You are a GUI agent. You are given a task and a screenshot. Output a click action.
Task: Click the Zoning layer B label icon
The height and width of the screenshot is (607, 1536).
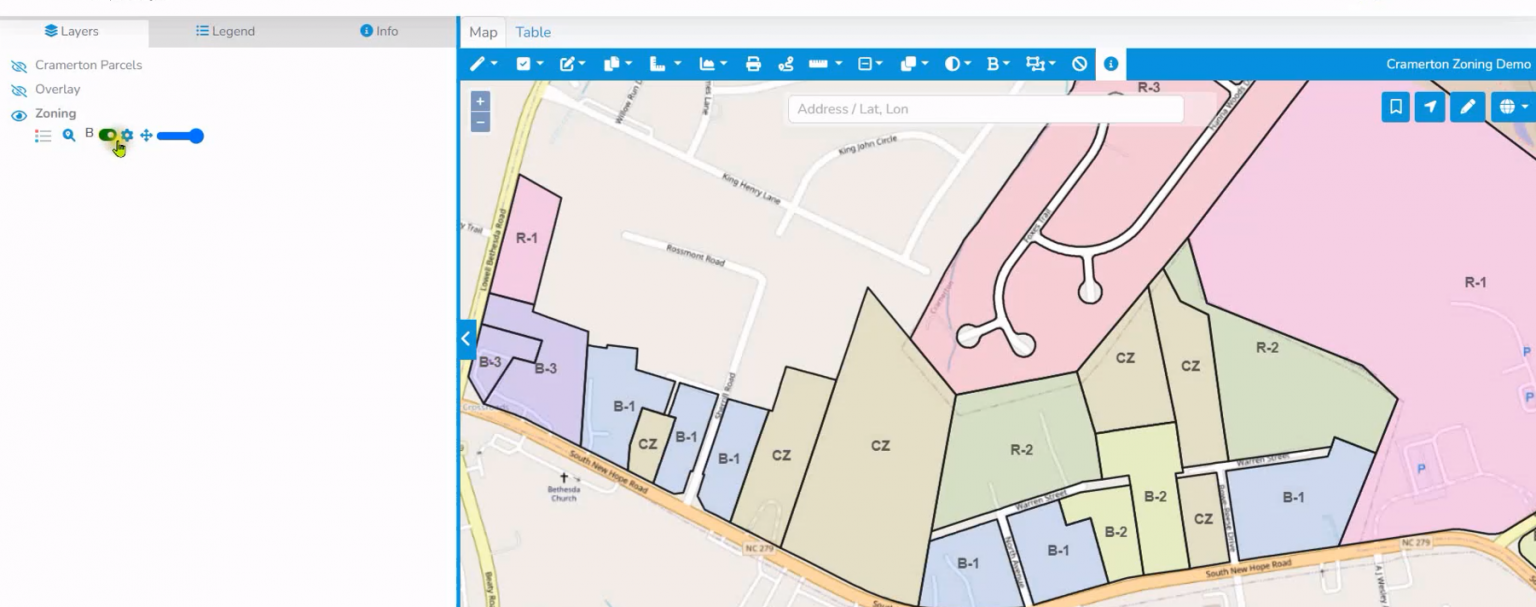(x=89, y=133)
